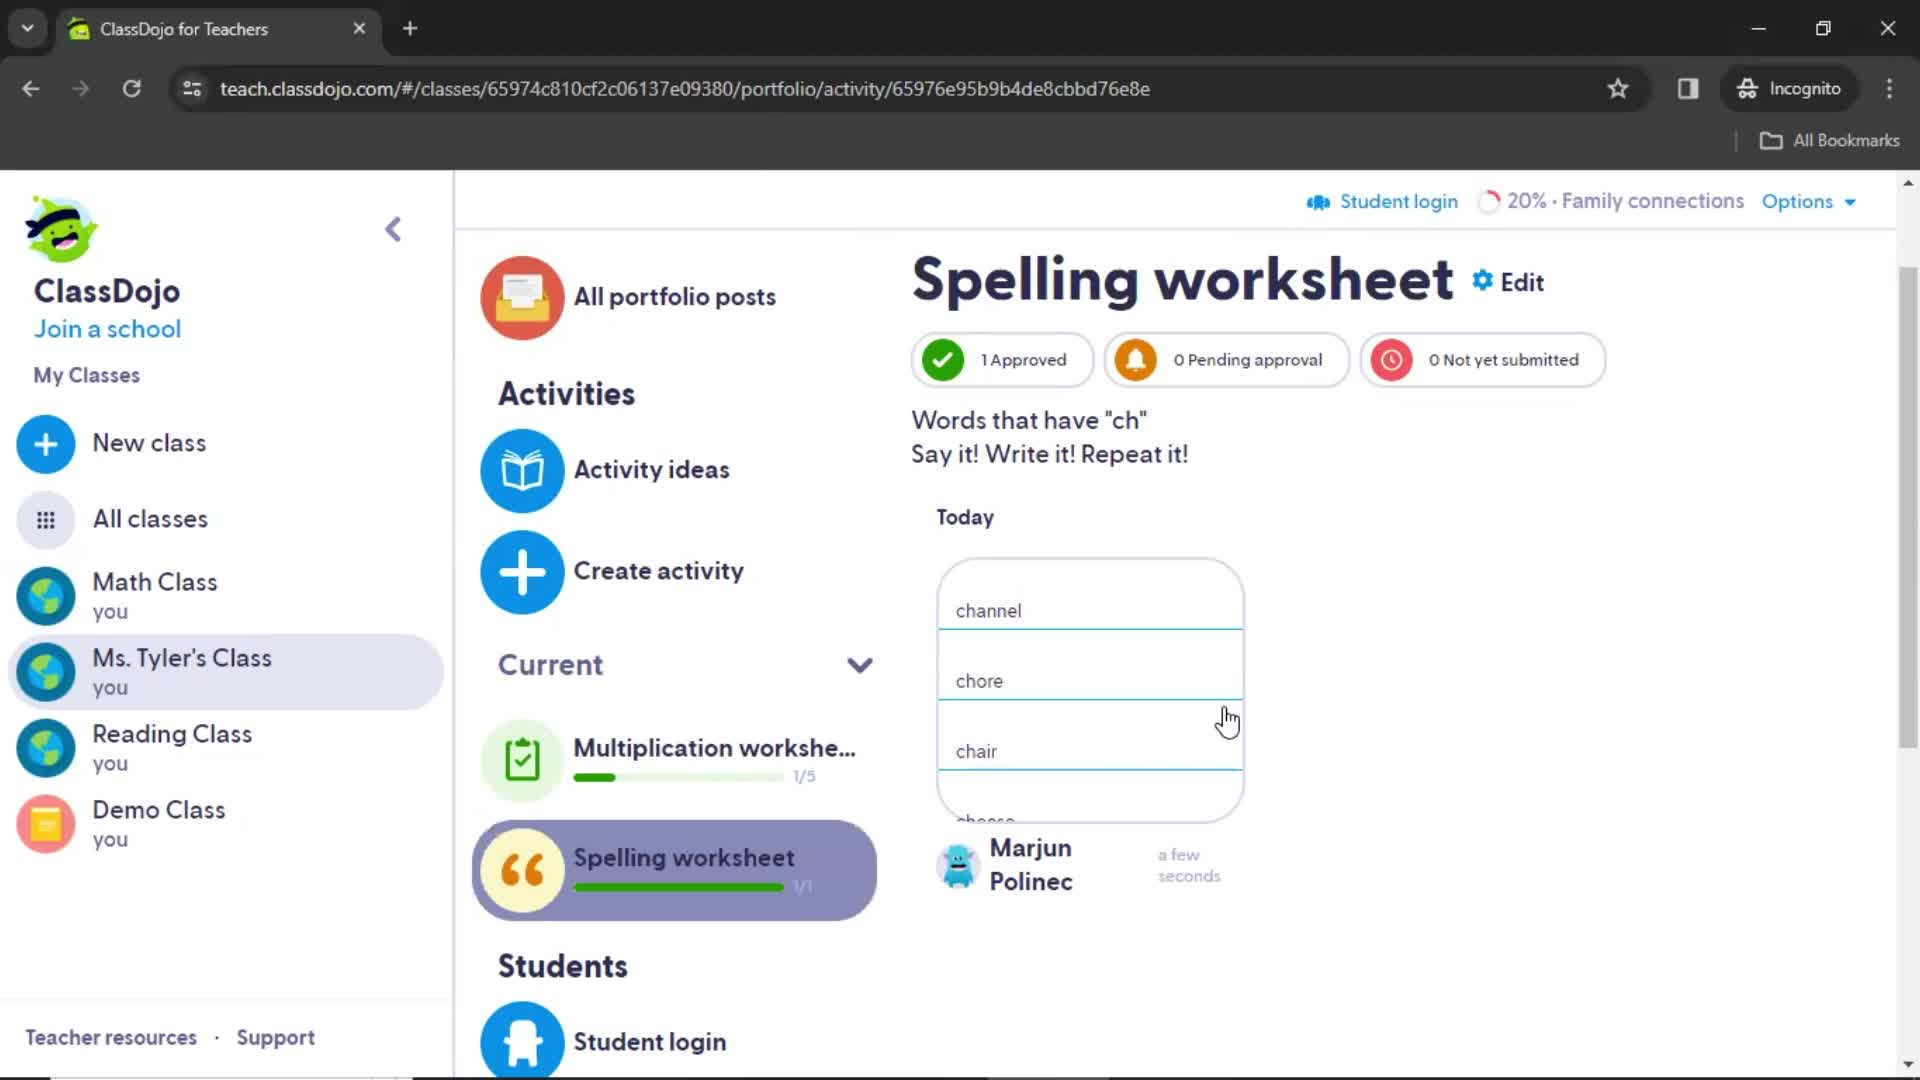Click the Spelling worksheet progress bar
Viewport: 1920px width, 1080px height.
(x=678, y=887)
